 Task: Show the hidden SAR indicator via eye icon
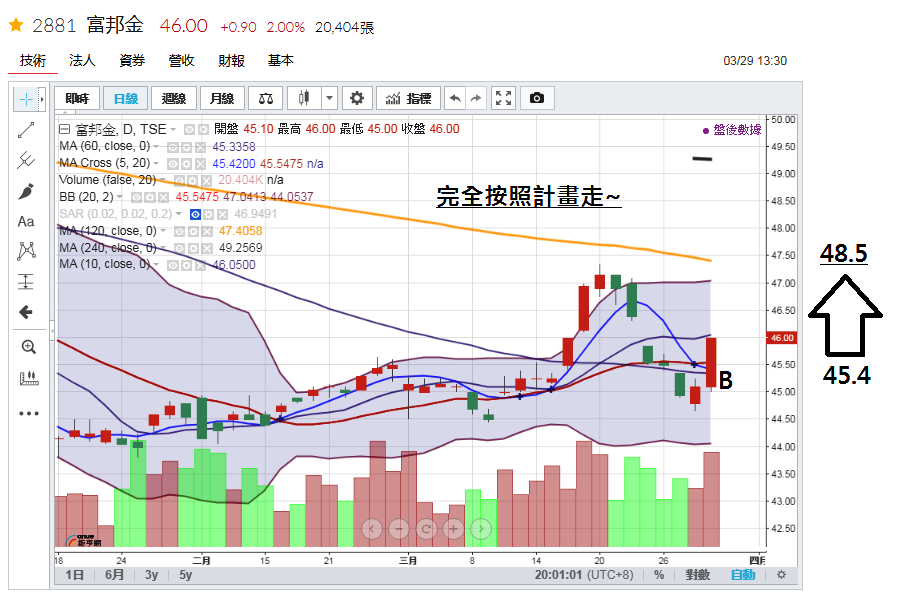click(x=195, y=215)
